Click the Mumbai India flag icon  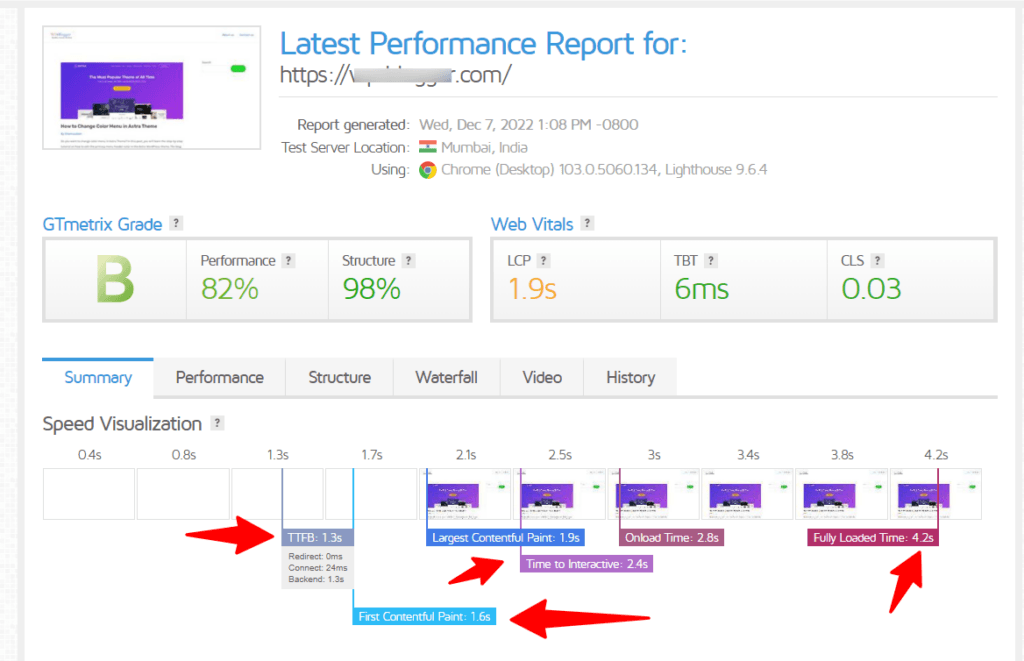pyautogui.click(x=426, y=147)
